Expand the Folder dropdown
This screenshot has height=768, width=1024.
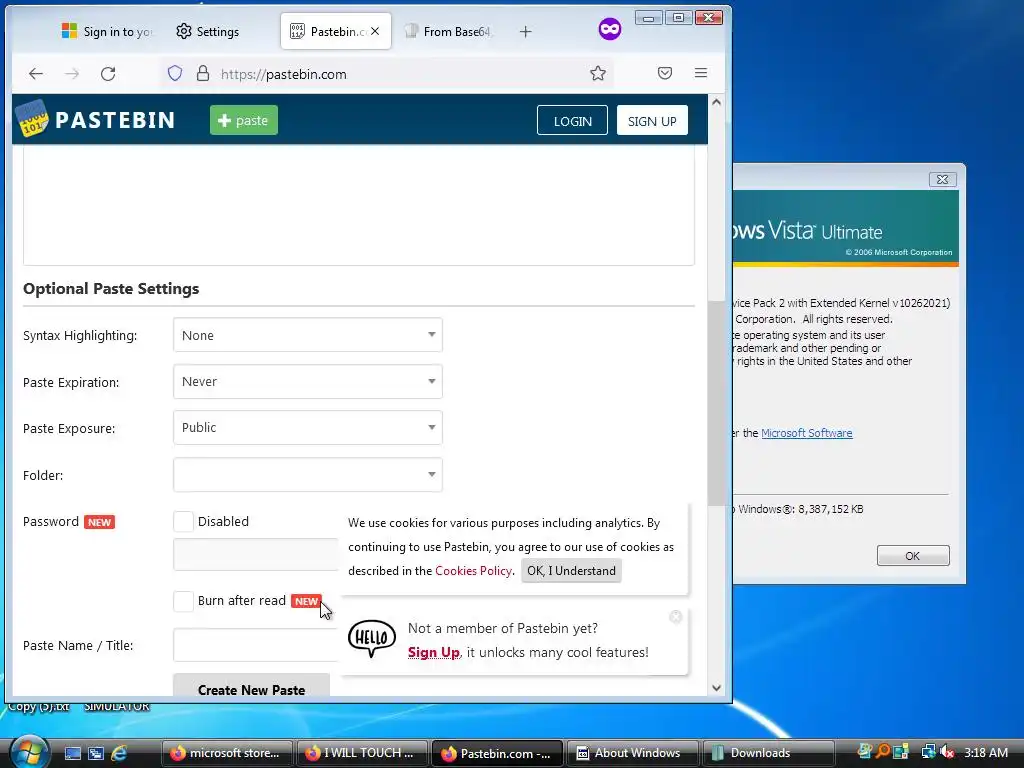point(308,475)
